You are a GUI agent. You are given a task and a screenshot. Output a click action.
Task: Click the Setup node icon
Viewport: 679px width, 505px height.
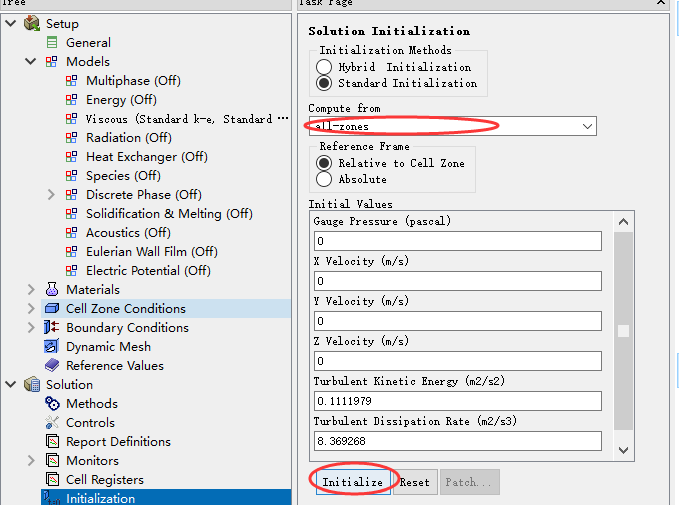32,23
